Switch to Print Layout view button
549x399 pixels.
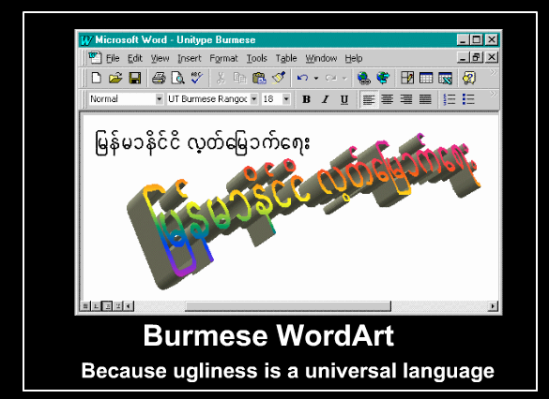tap(107, 306)
